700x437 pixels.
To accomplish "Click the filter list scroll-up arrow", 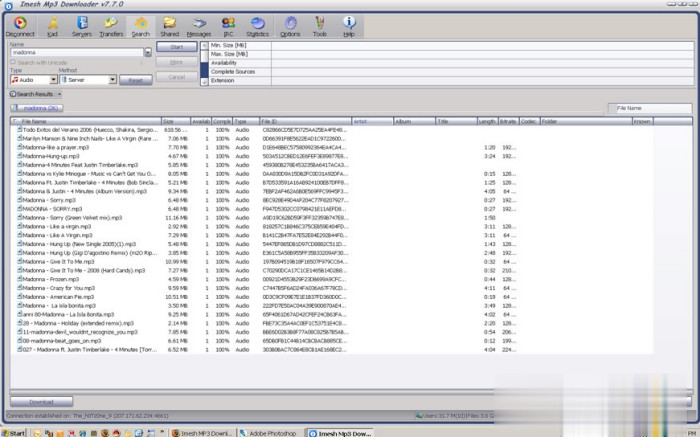I will [x=204, y=46].
